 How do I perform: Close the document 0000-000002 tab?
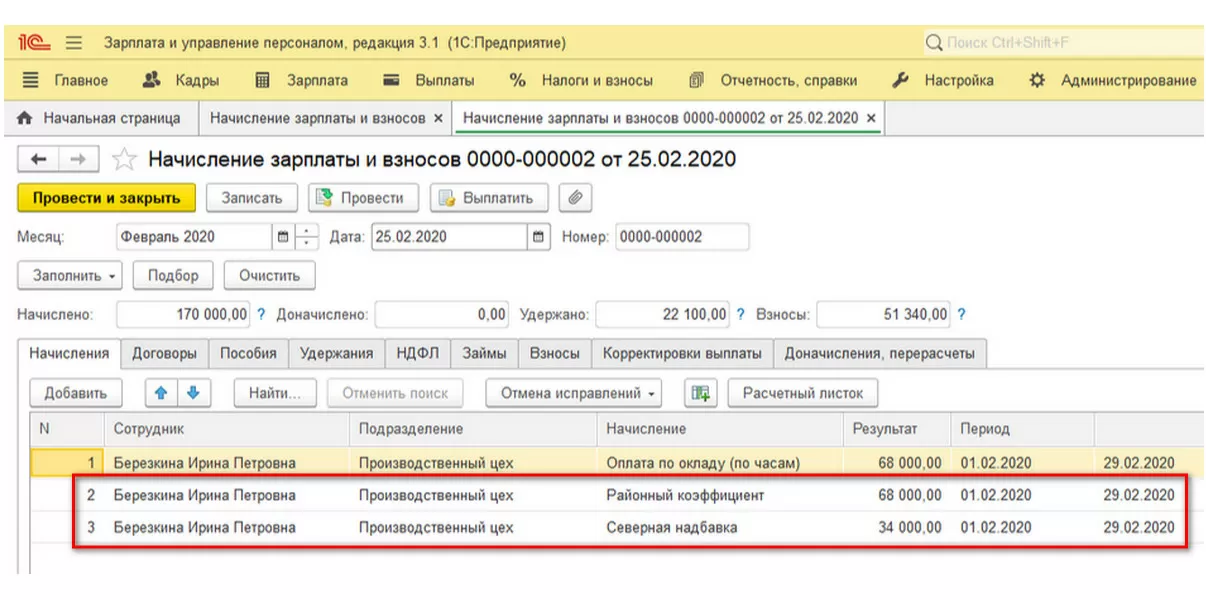point(871,118)
